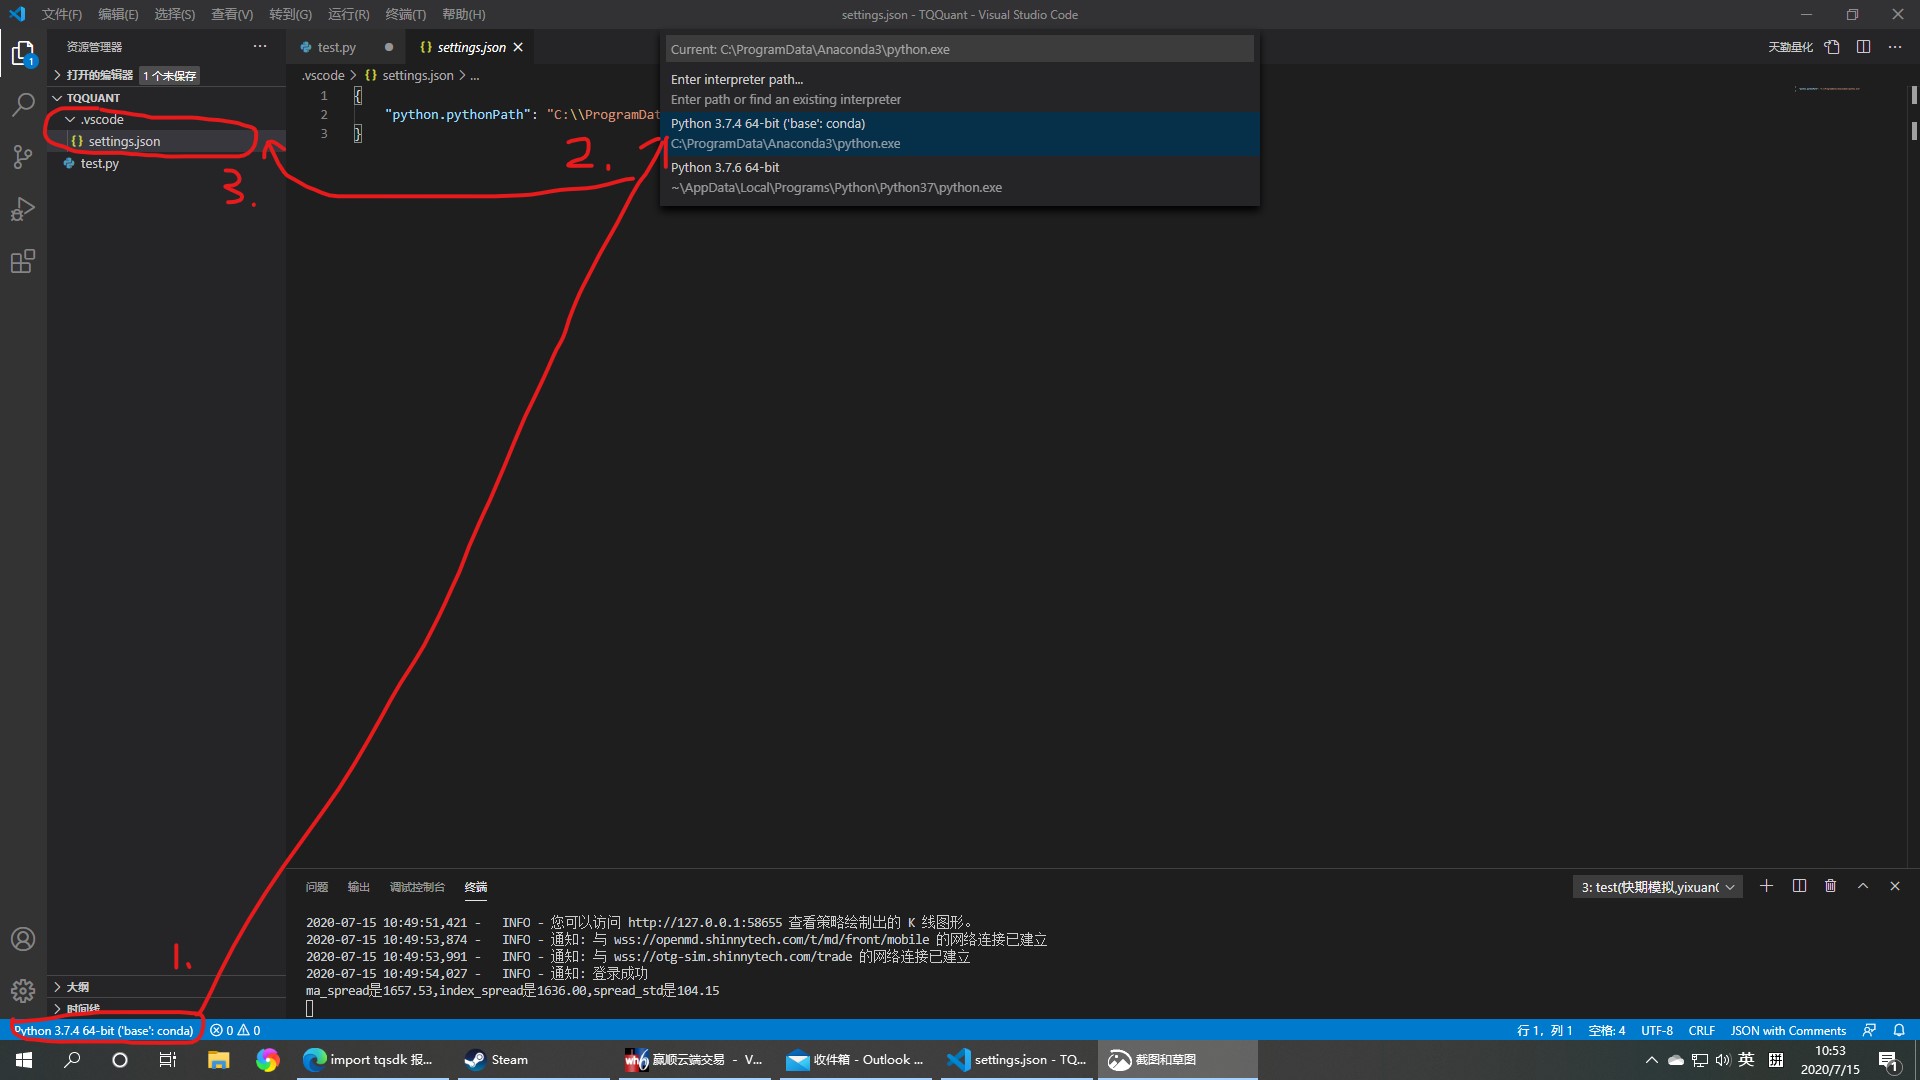Open 编辑(E) menu
Image resolution: width=1920 pixels, height=1080 pixels.
point(118,14)
